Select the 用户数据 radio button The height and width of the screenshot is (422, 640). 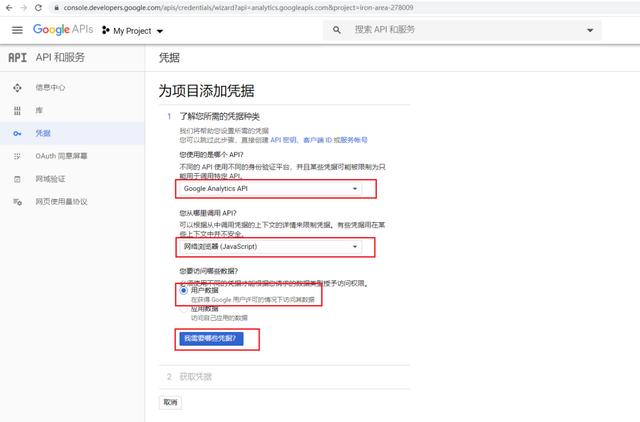(x=184, y=290)
